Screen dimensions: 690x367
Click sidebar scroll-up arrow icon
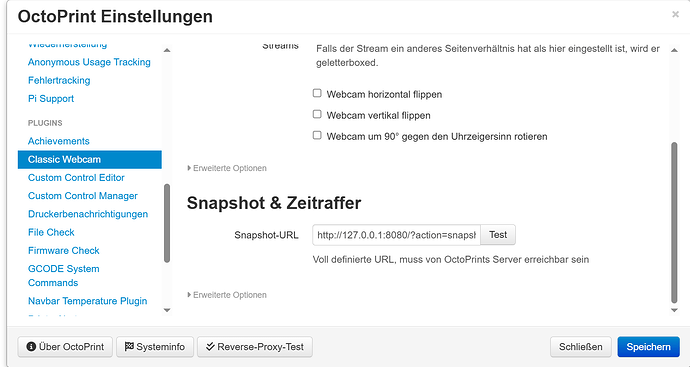click(167, 50)
